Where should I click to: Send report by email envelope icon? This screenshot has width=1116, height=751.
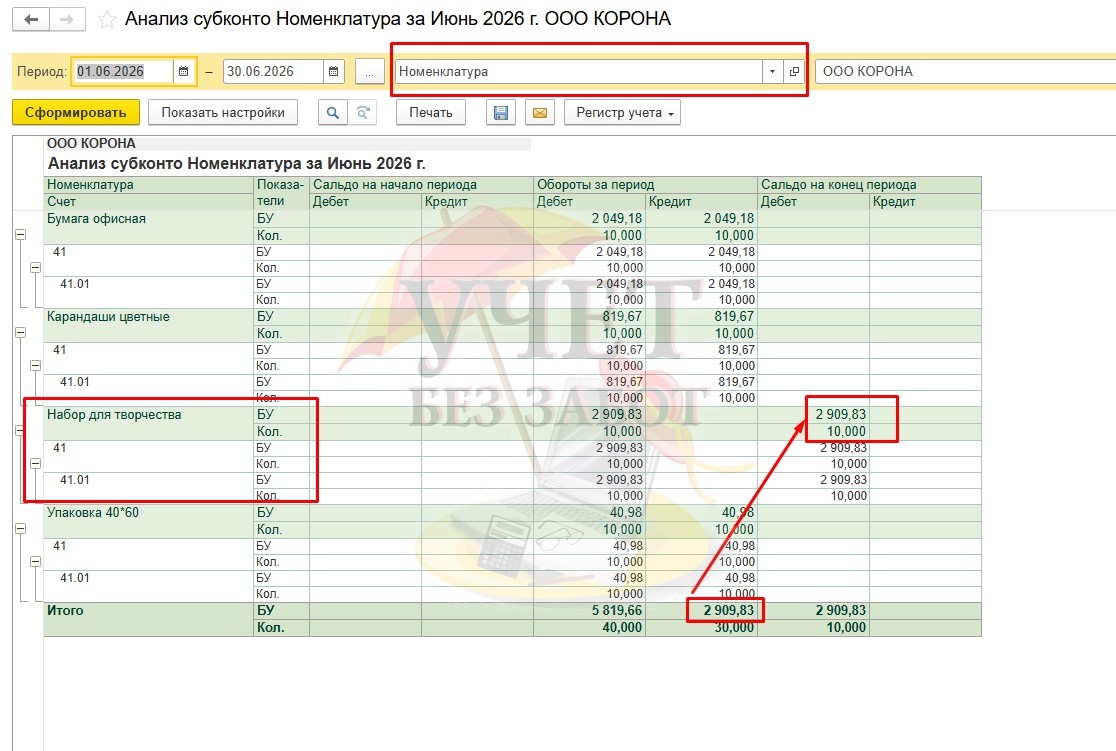[540, 112]
